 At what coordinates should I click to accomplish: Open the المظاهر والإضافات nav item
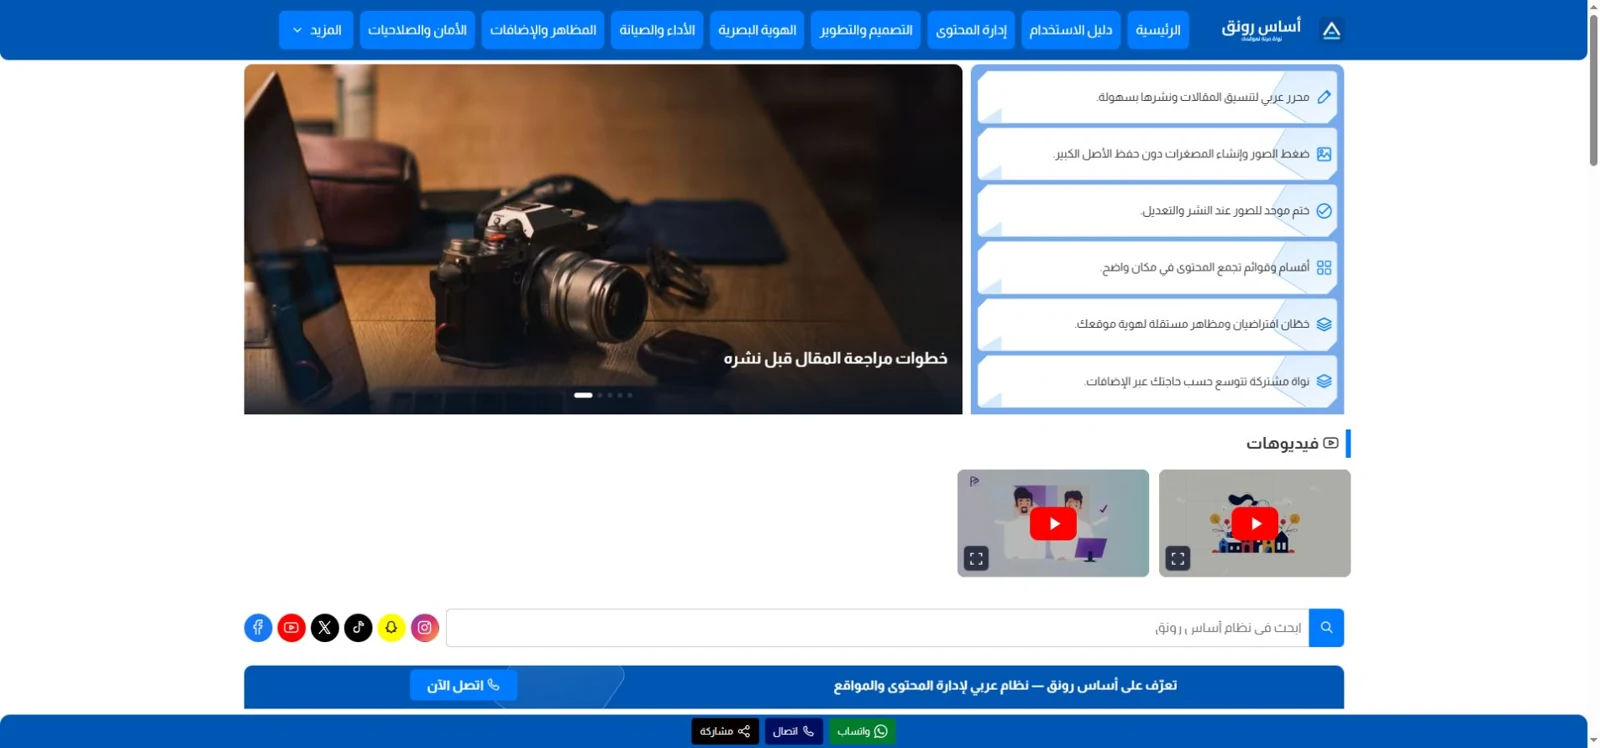click(543, 30)
